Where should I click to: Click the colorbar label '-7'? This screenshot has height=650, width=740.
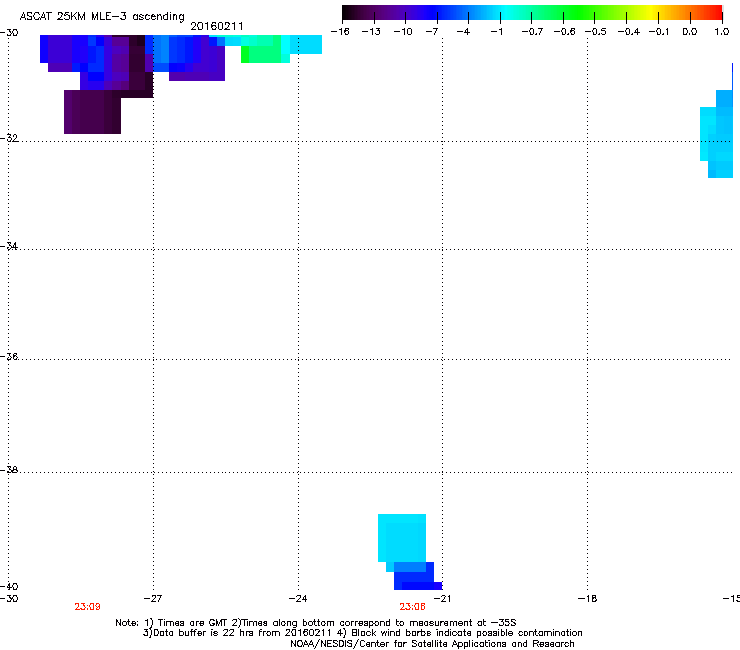pyautogui.click(x=432, y=32)
